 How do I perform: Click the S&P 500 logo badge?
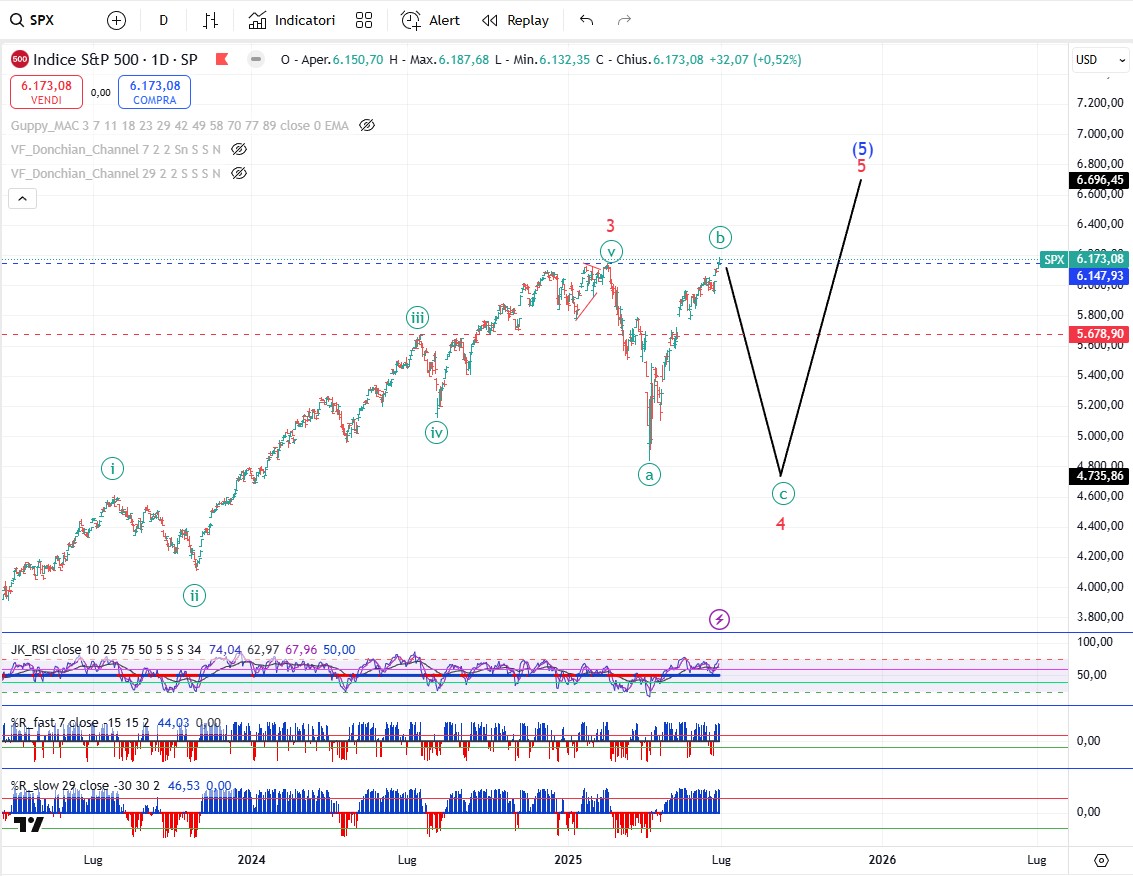20,59
